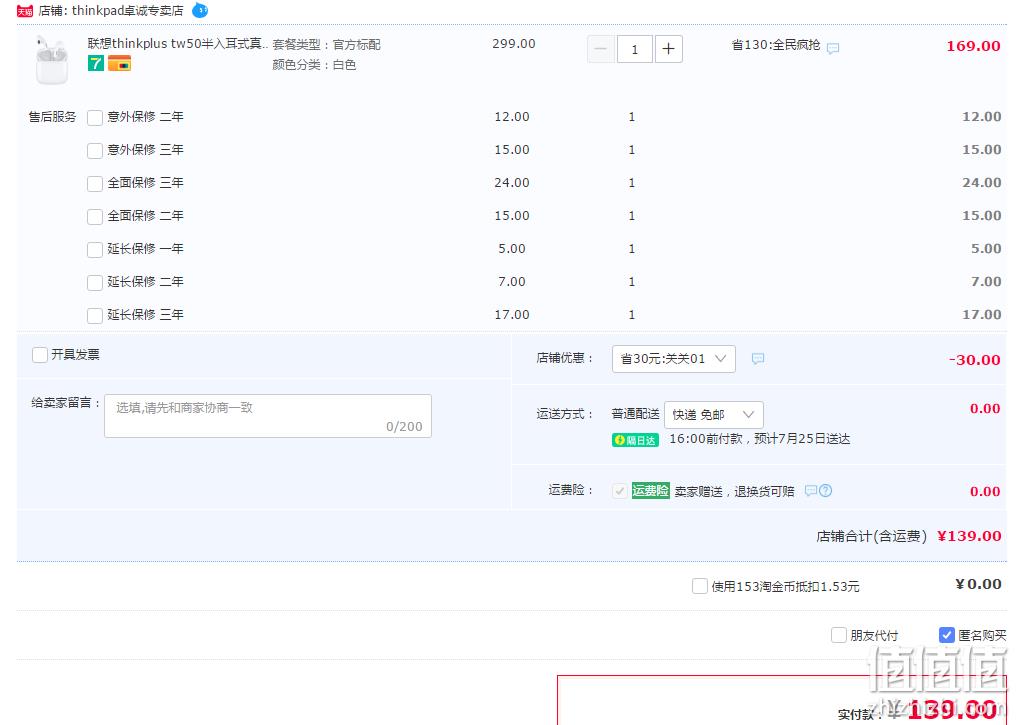Click the 0/200 character counter
Image resolution: width=1017 pixels, height=725 pixels.
[404, 426]
